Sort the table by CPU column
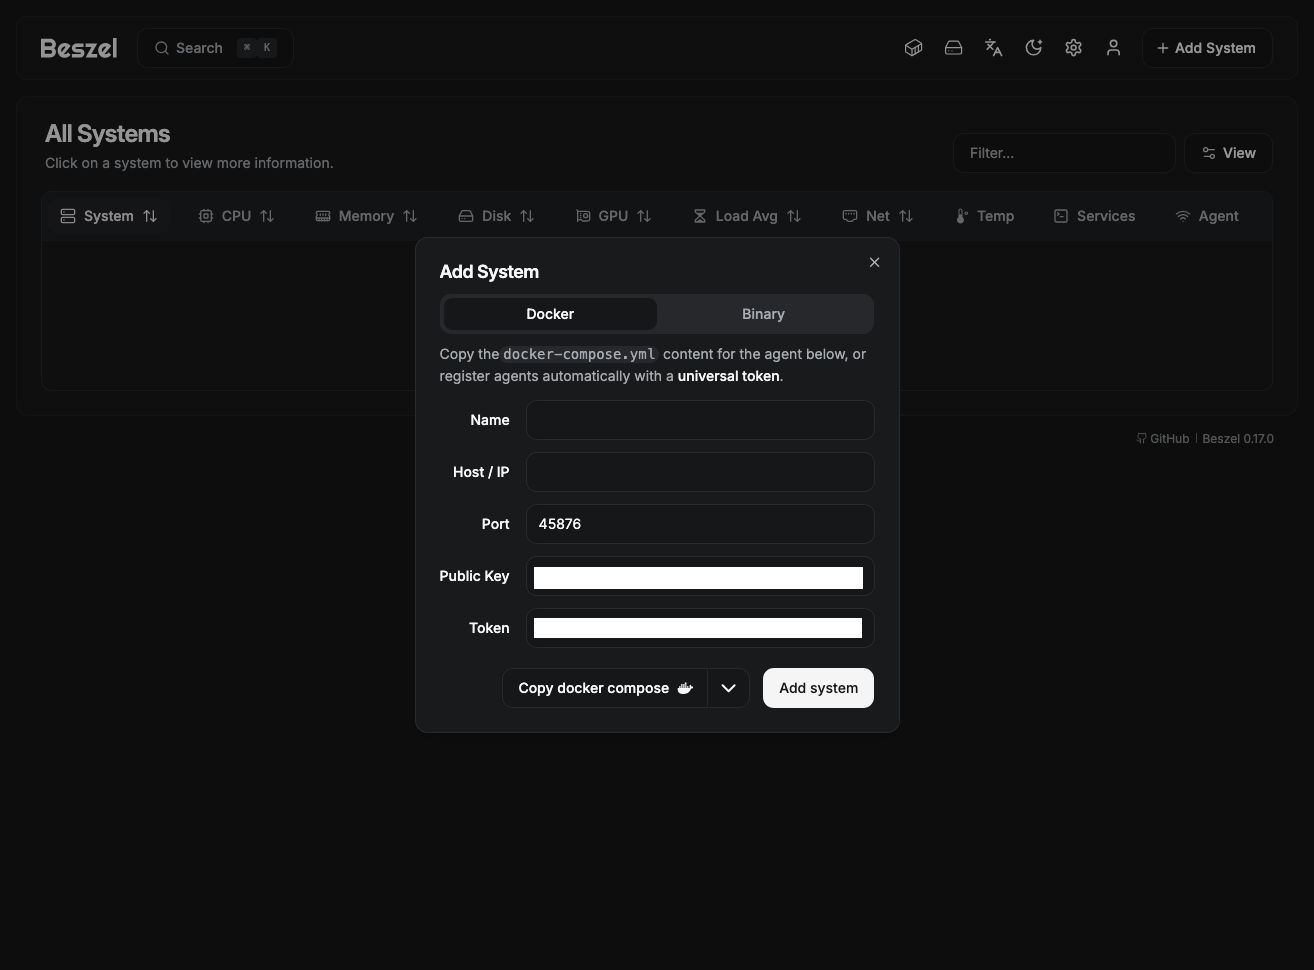 (x=236, y=216)
